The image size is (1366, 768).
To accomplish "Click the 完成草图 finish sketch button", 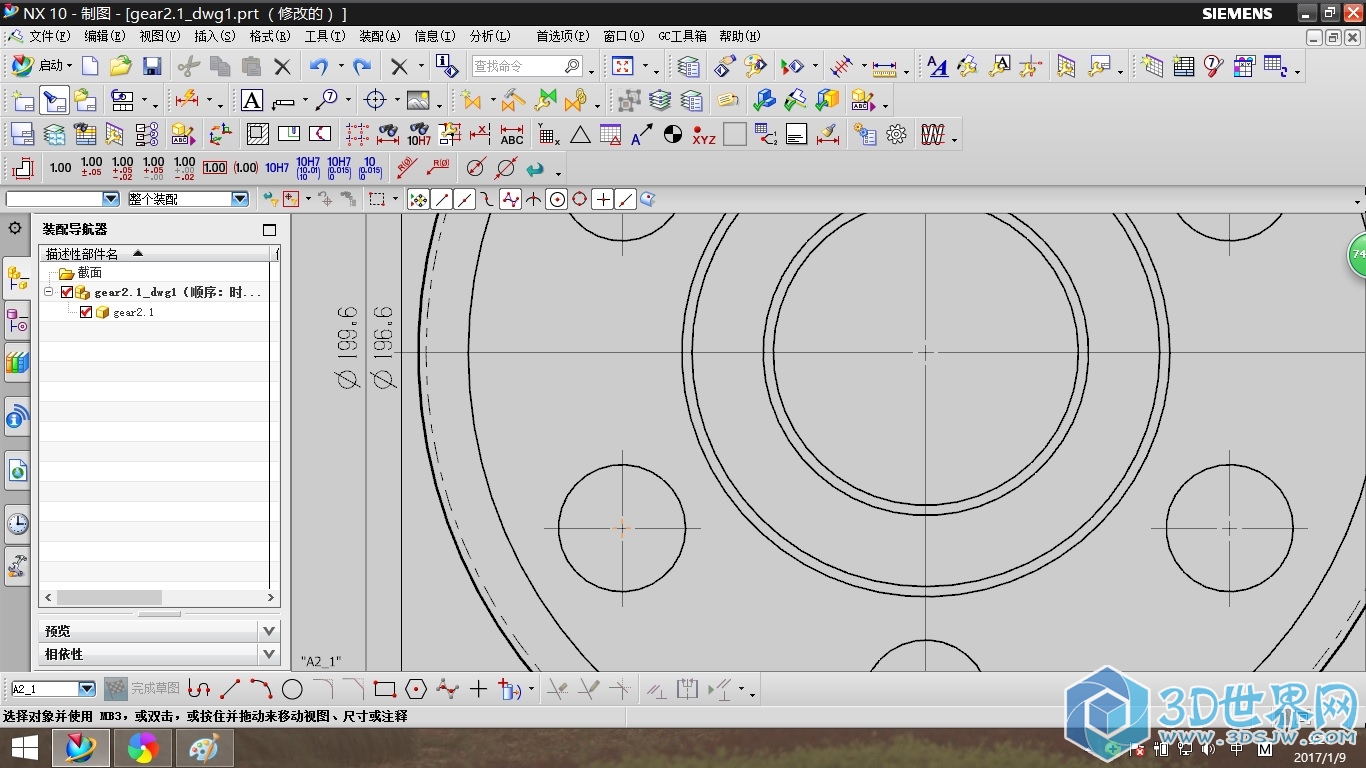I will (x=142, y=689).
